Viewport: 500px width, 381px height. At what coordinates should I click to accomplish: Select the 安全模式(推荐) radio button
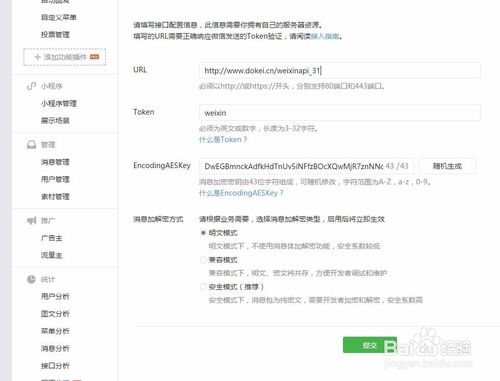pos(203,287)
